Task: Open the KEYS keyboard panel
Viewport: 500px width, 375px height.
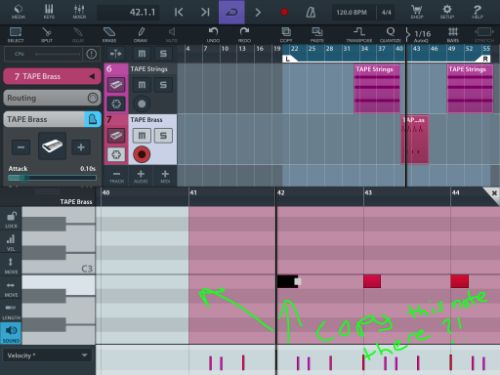Action: point(49,12)
